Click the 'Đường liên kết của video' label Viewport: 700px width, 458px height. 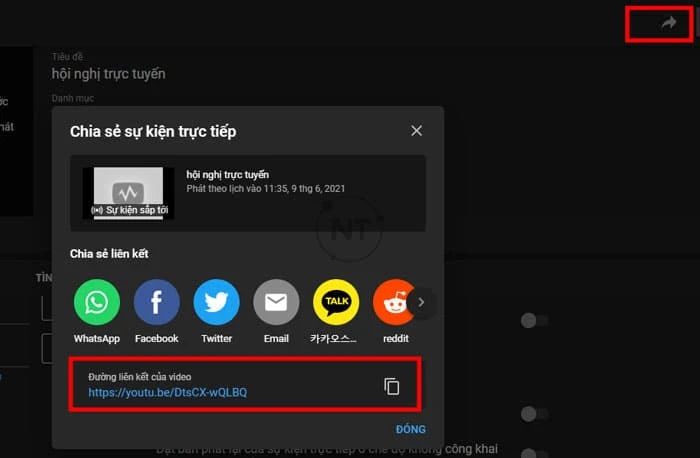140,377
